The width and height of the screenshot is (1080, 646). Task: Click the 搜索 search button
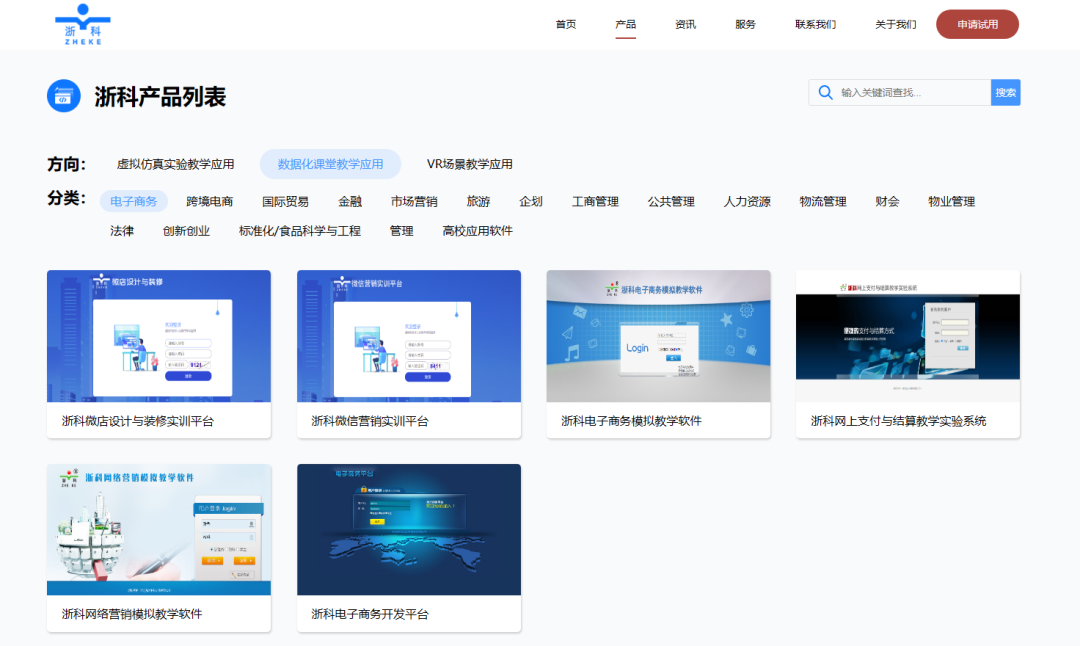[x=1005, y=91]
